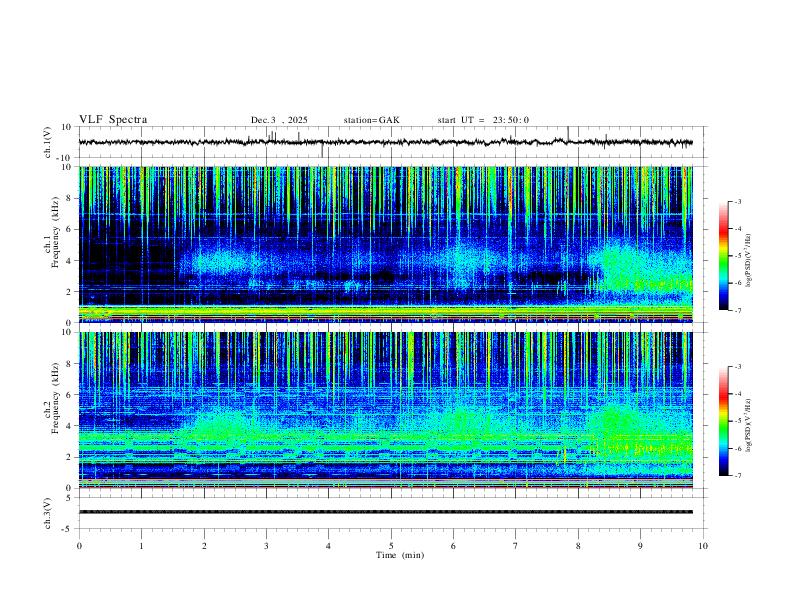Click the ch.3 flat signal trace
Image resolution: width=792 pixels, height=612 pixels.
coord(385,512)
